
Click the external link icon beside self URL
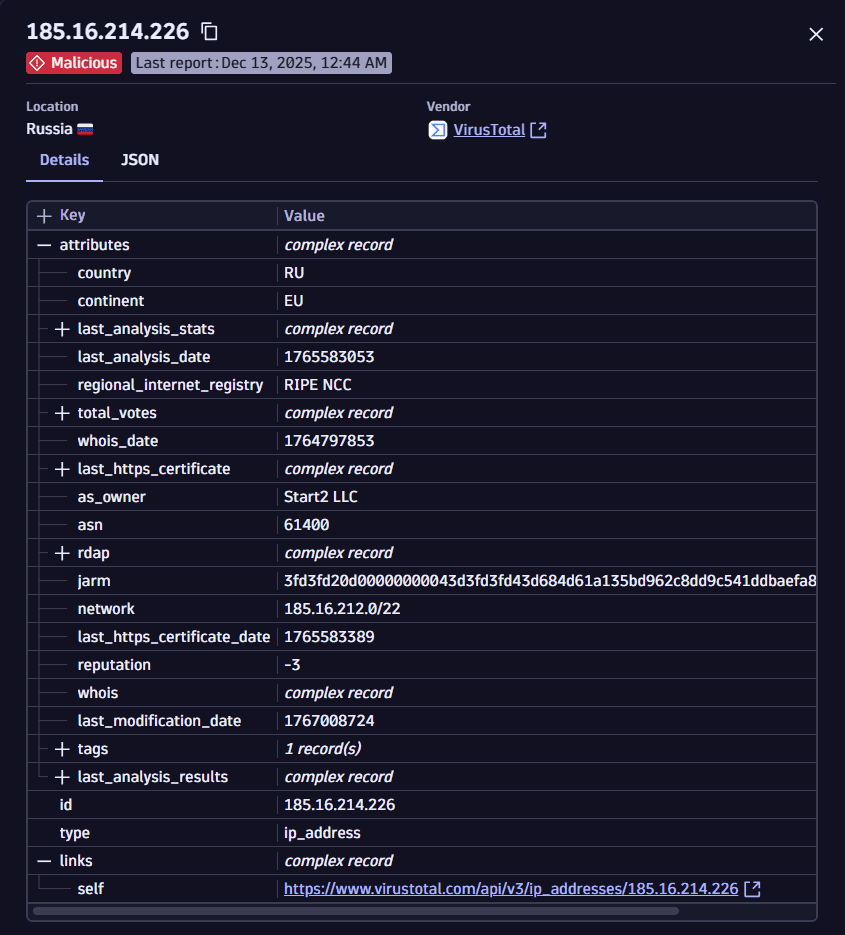[752, 888]
